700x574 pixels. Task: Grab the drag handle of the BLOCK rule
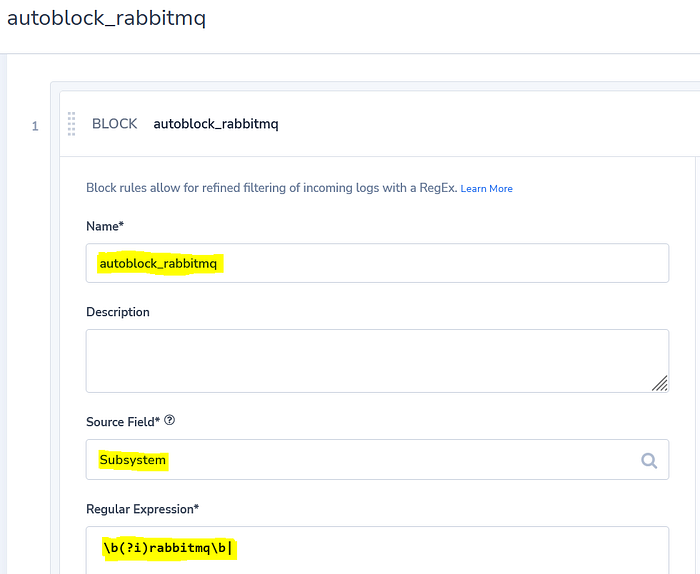click(71, 124)
